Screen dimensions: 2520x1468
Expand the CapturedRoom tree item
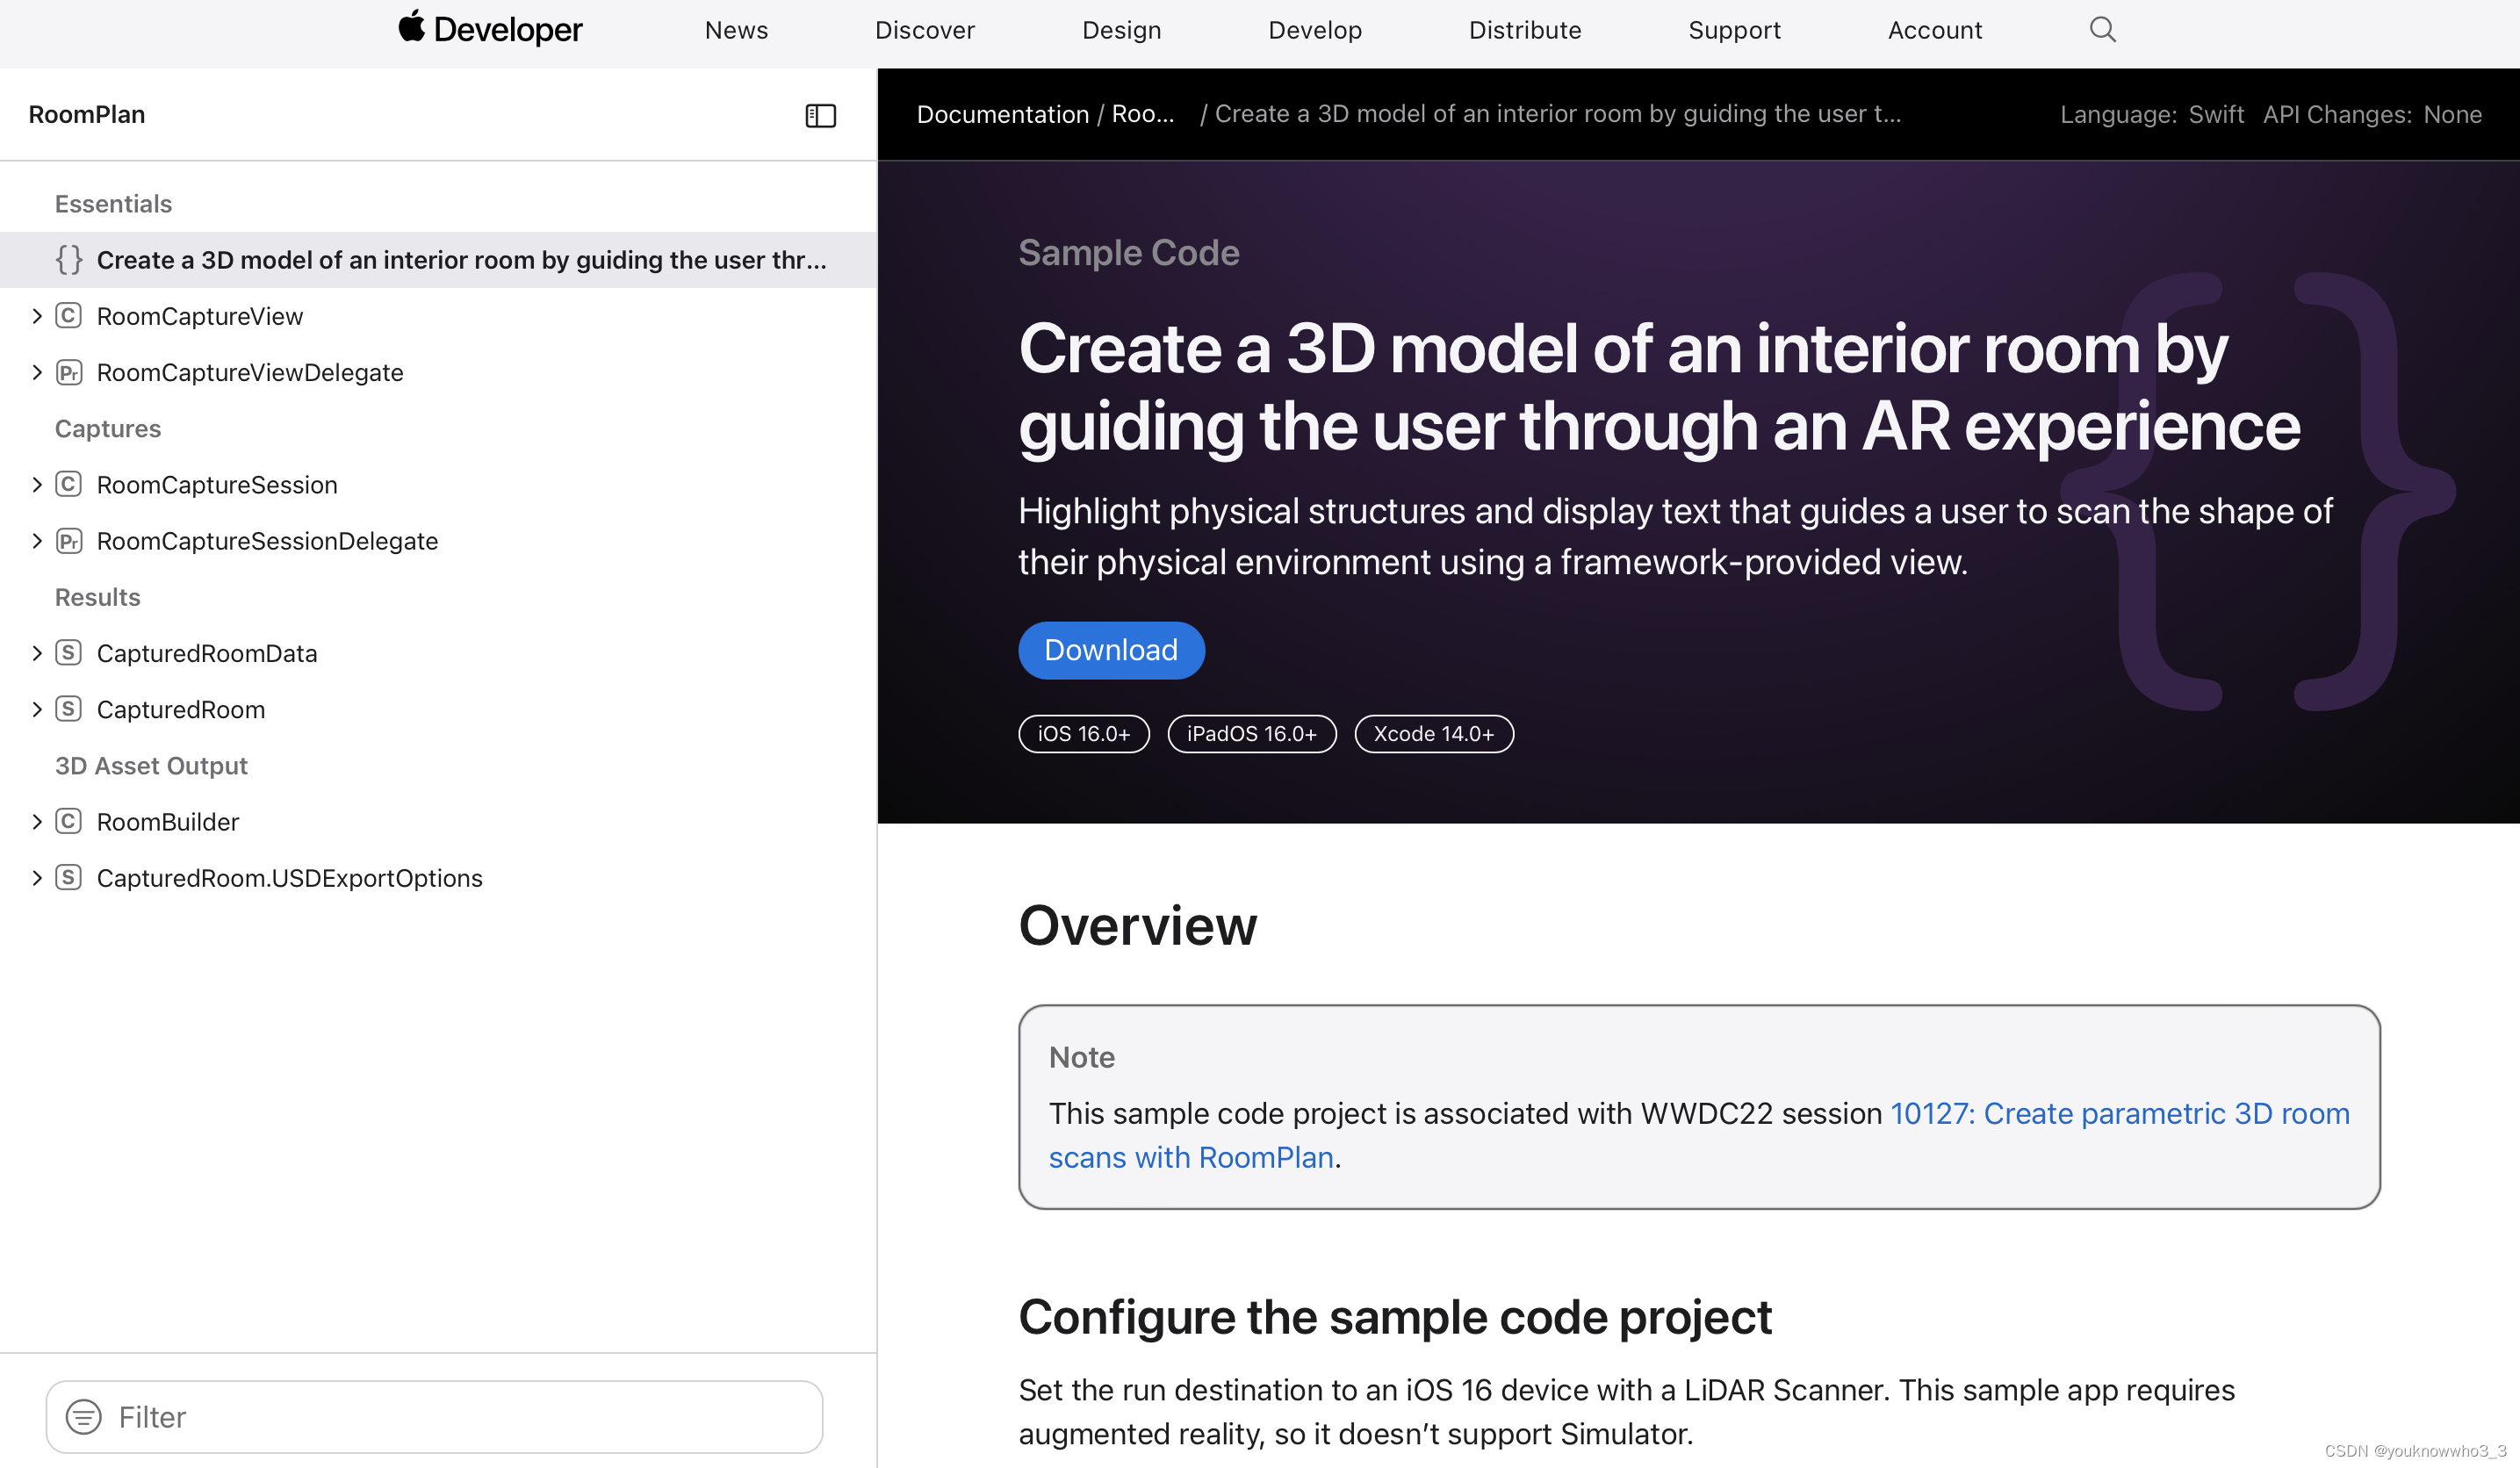37,709
